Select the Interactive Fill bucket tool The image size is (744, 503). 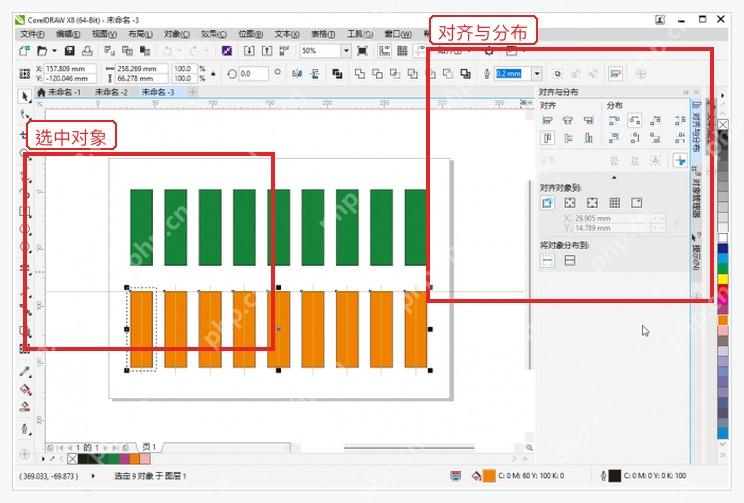(25, 390)
